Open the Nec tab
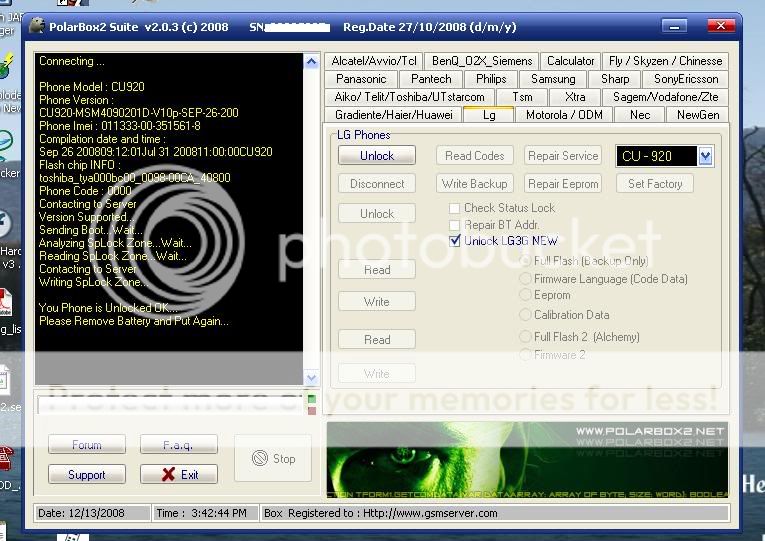765x541 pixels. click(x=640, y=115)
